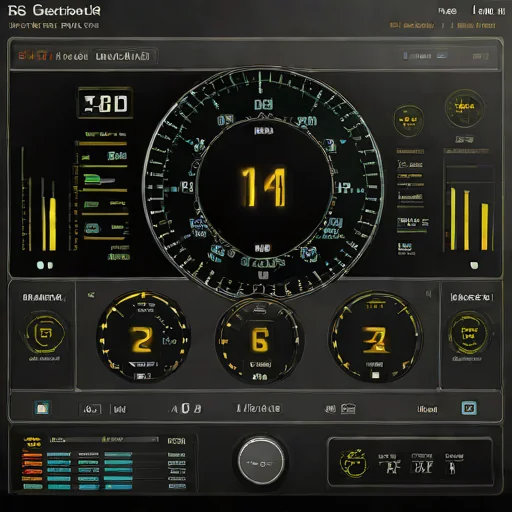
Task: Click the round gray knob button at bottom center
Action: [x=261, y=460]
